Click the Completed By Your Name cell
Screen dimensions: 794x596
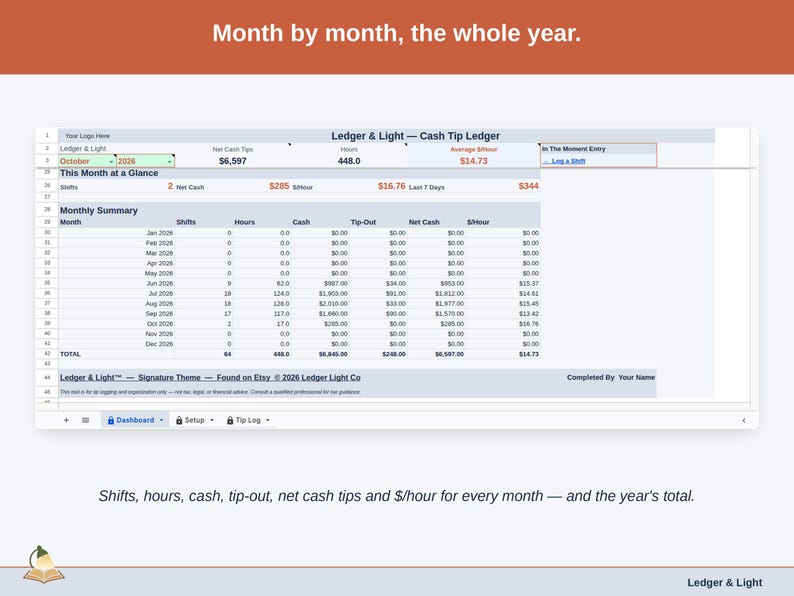pyautogui.click(x=611, y=378)
